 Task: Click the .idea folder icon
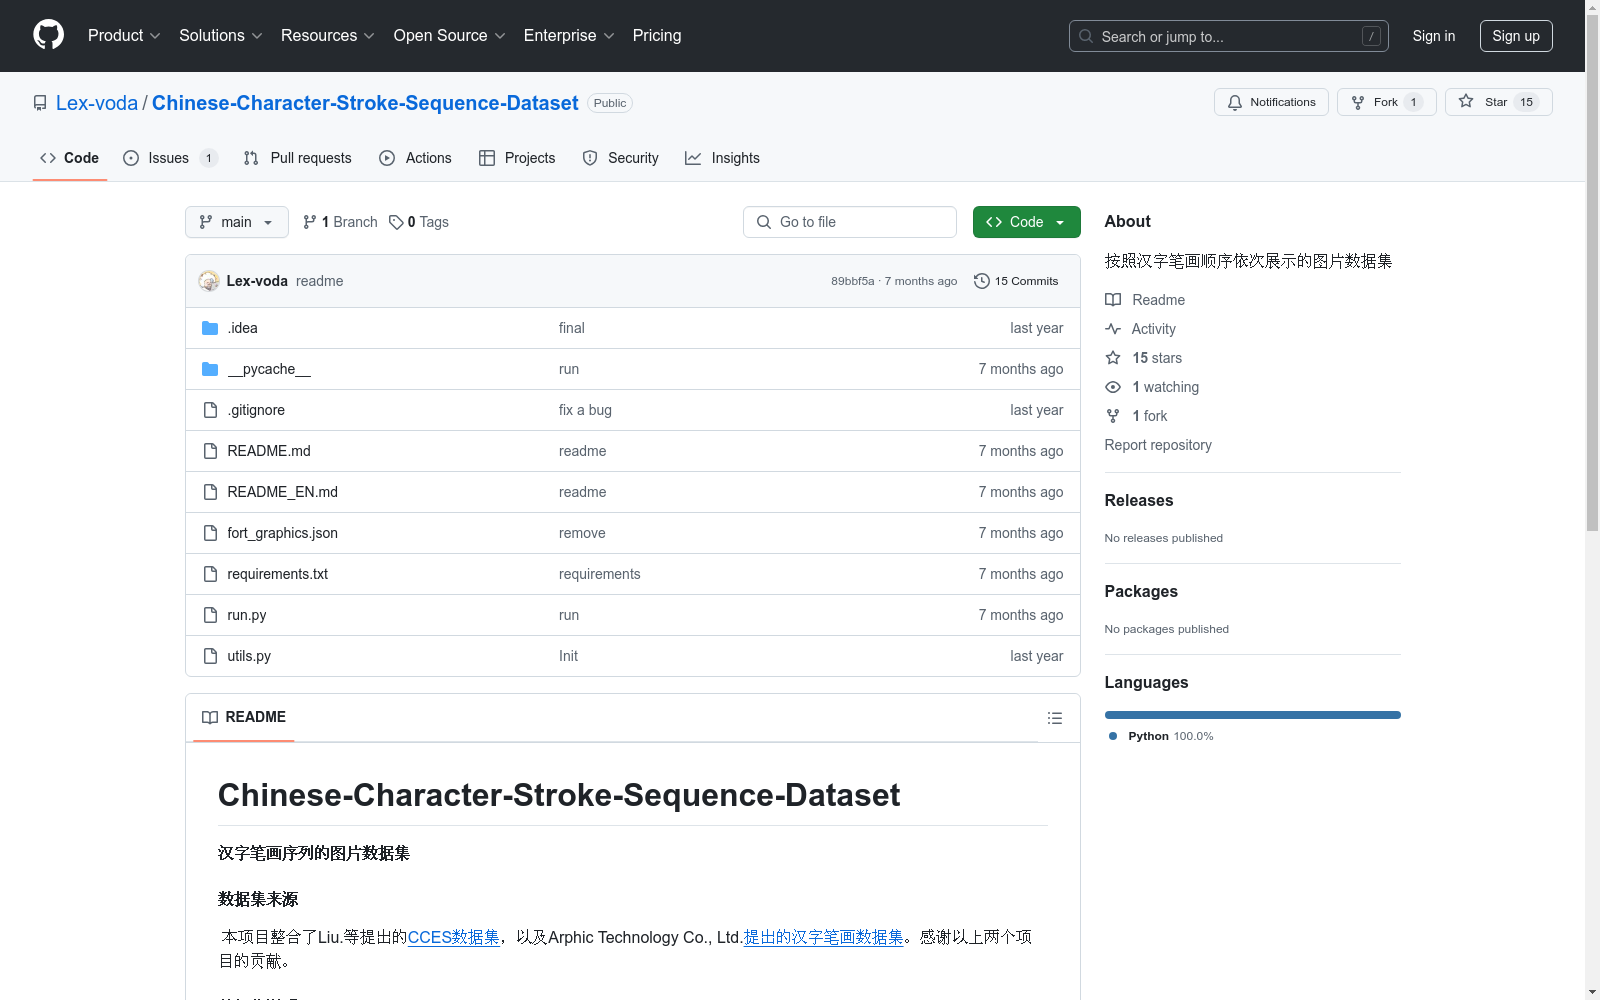point(210,328)
